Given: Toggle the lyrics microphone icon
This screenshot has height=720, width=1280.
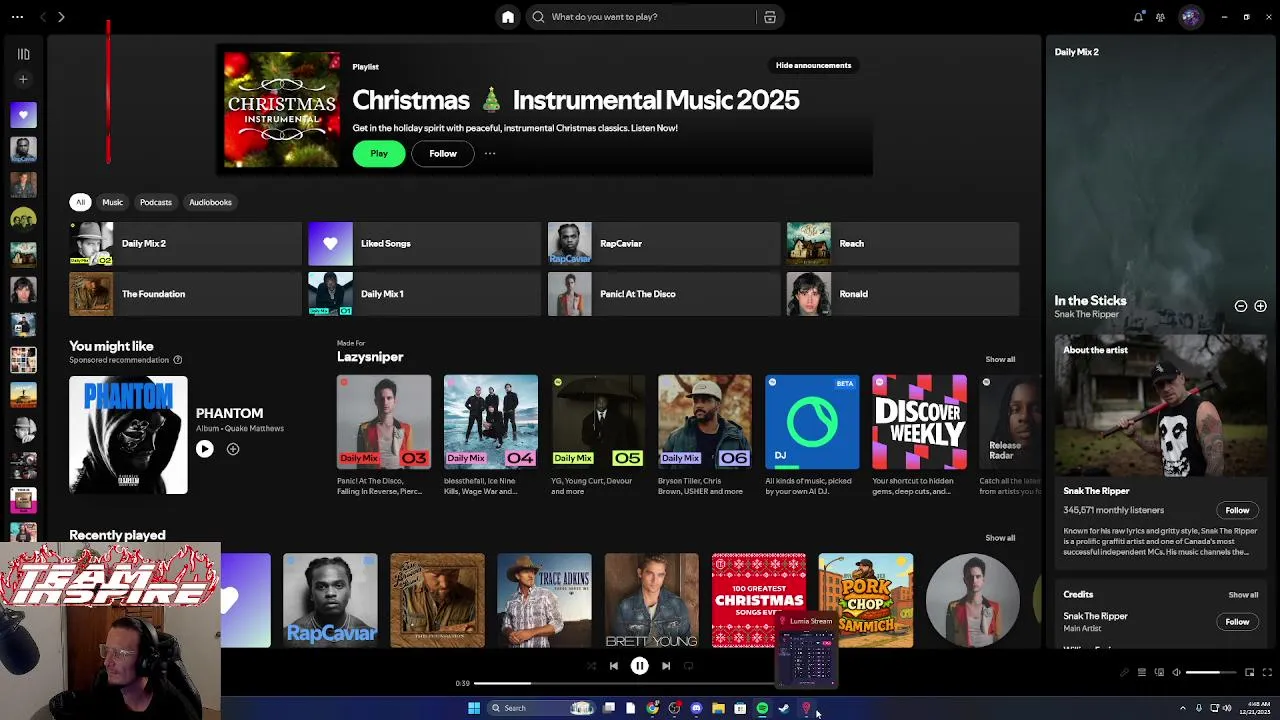Looking at the screenshot, I should click(1125, 672).
